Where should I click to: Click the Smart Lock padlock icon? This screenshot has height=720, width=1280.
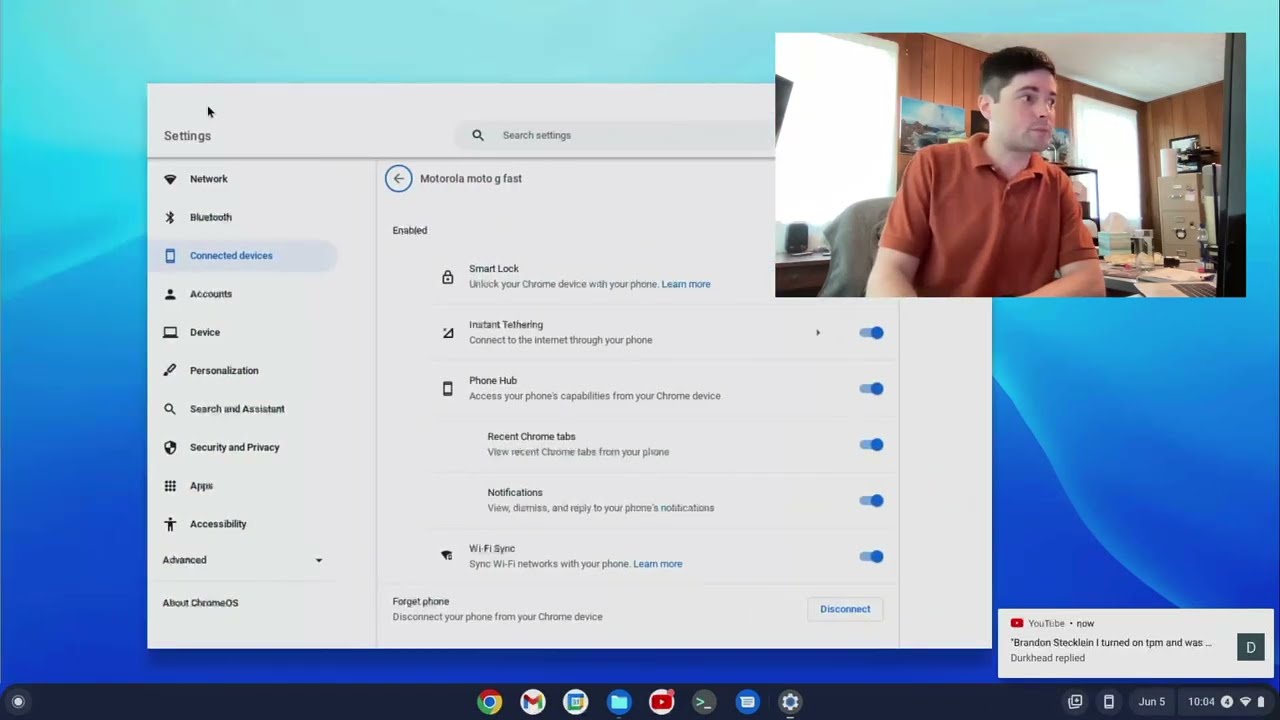click(x=447, y=277)
